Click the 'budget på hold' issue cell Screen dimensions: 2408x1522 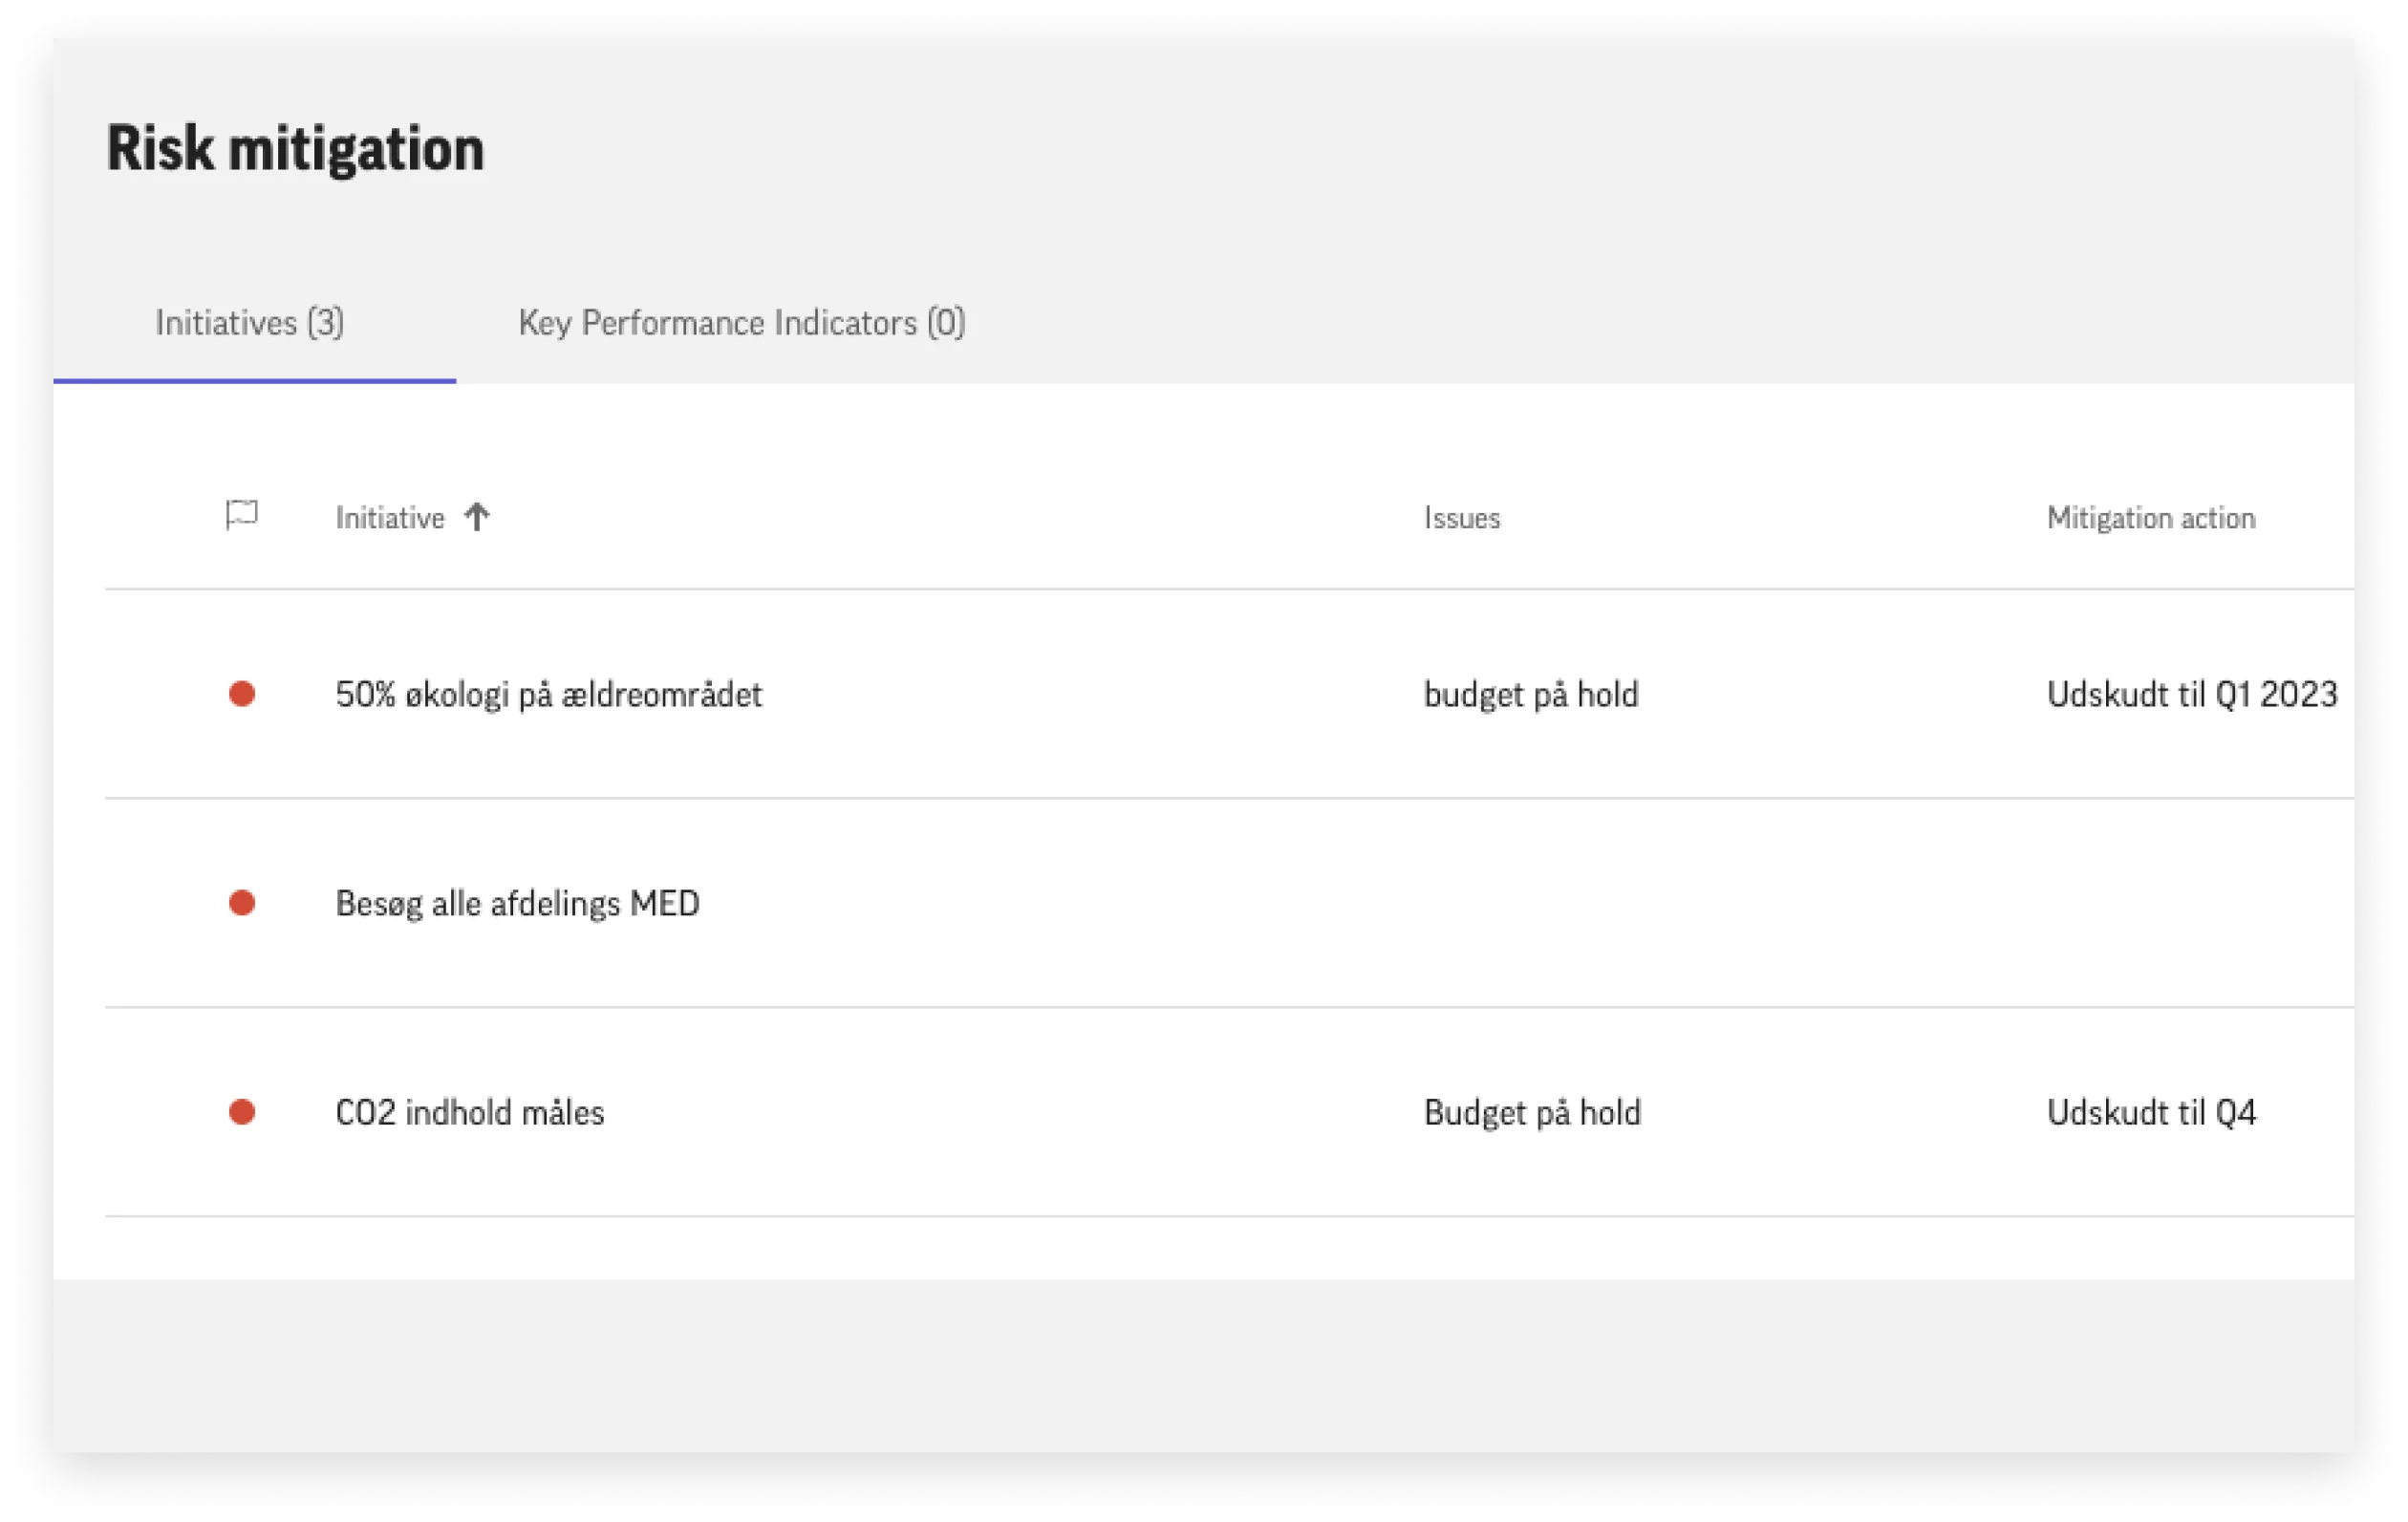(x=1531, y=695)
